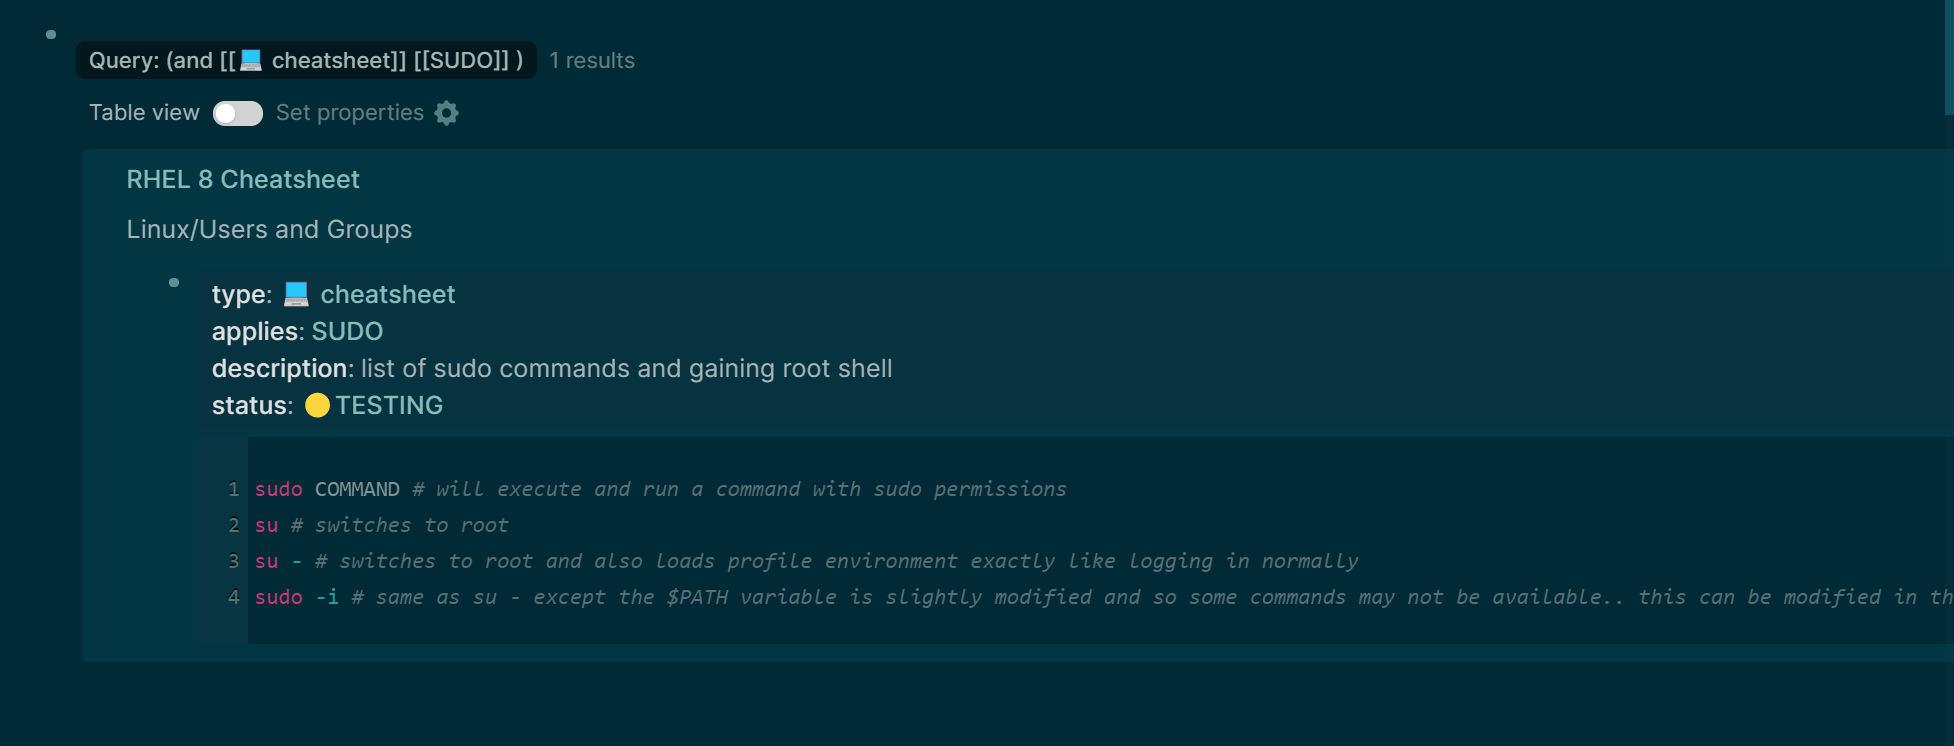Click the sudo COMMAND line in the code block
The width and height of the screenshot is (1954, 746).
coord(660,489)
